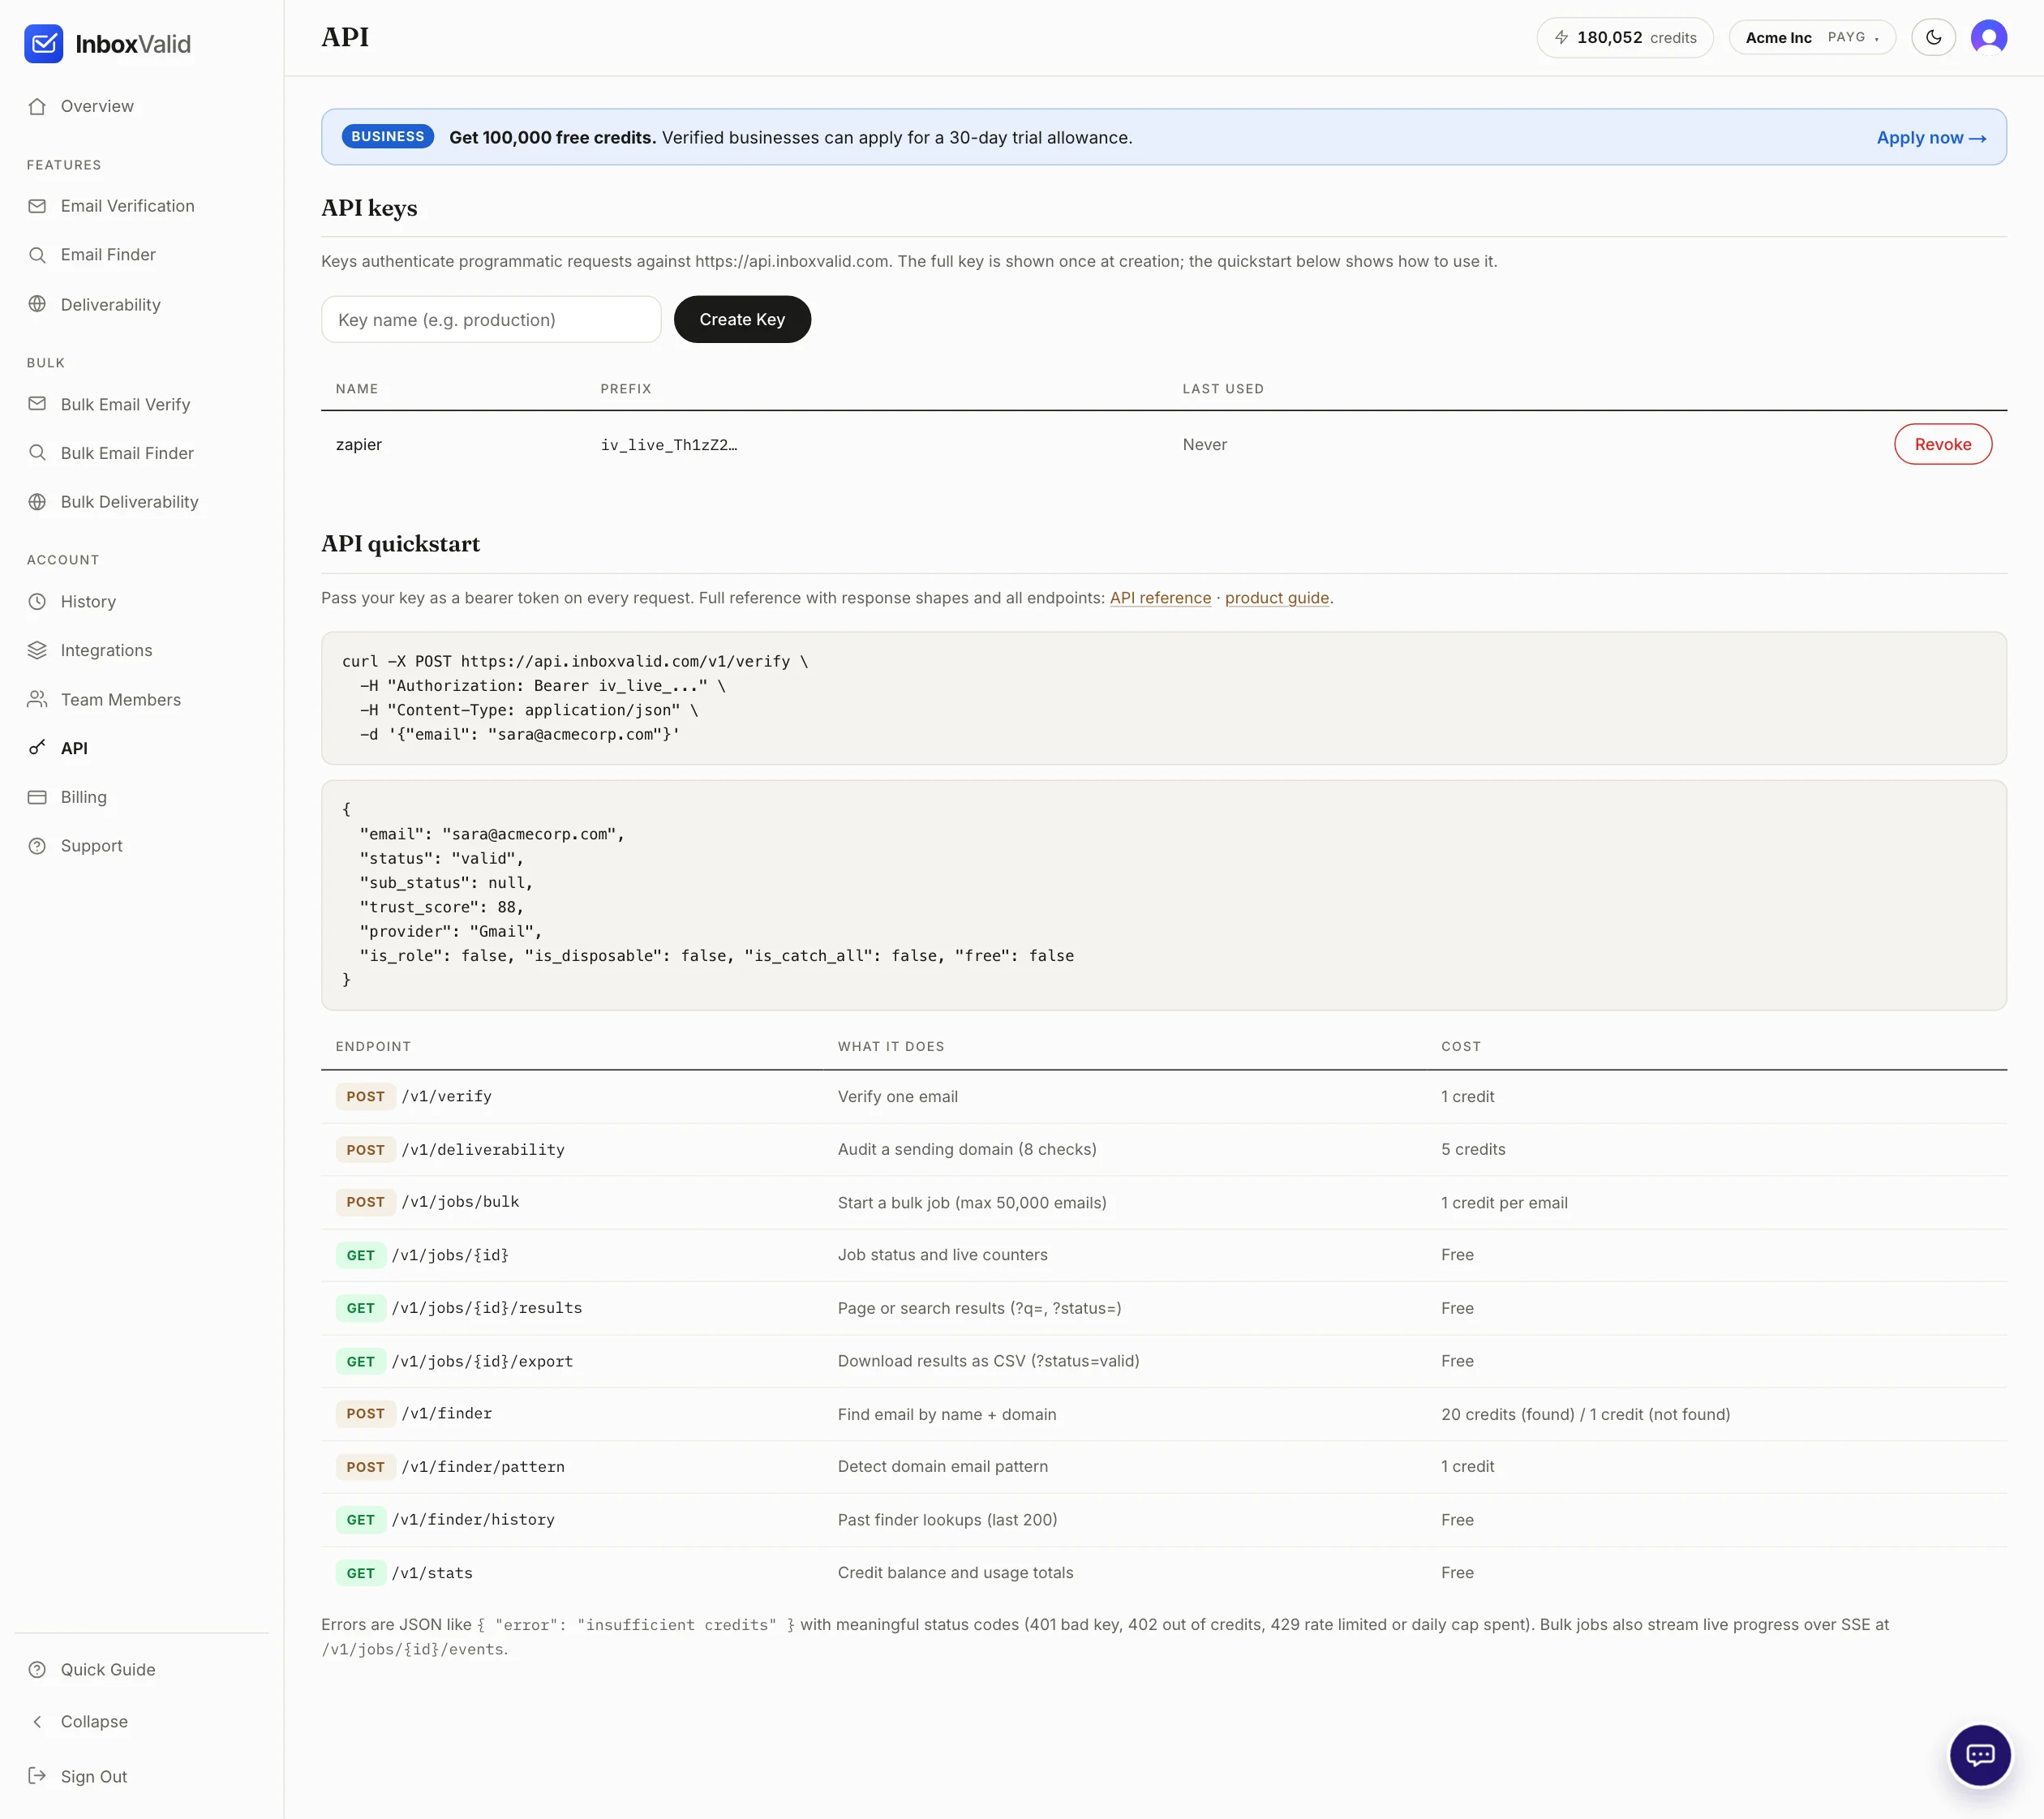Viewport: 2044px width, 1819px height.
Task: Click the Billing card icon
Action: click(37, 797)
